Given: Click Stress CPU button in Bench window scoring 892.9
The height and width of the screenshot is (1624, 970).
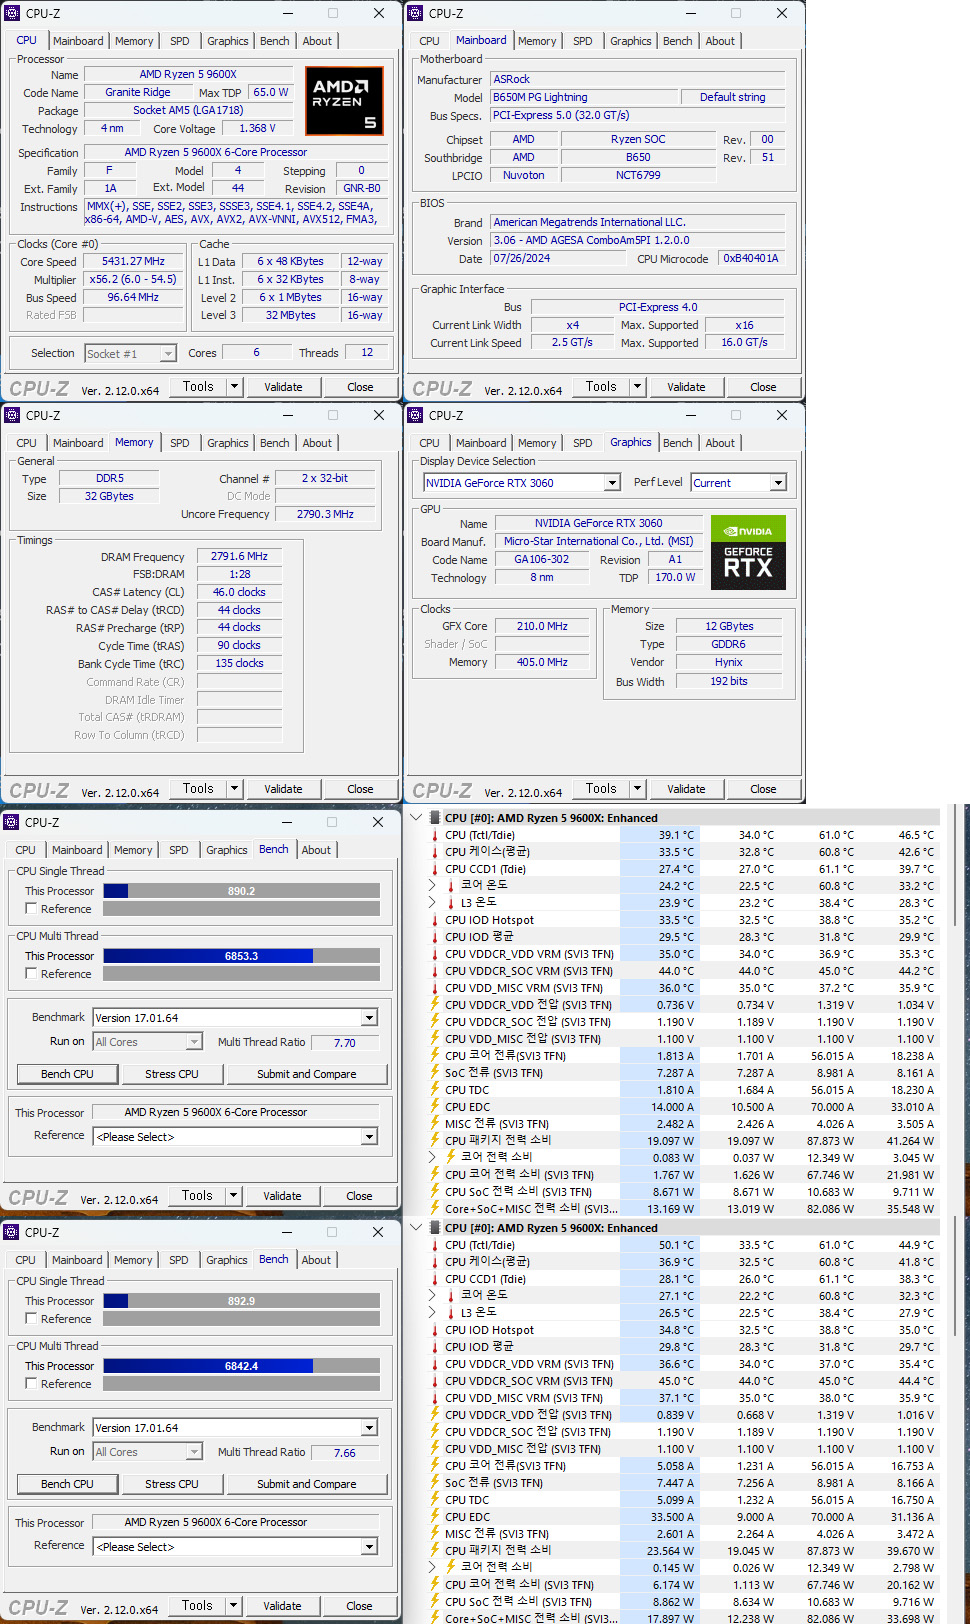Looking at the screenshot, I should click(172, 1484).
